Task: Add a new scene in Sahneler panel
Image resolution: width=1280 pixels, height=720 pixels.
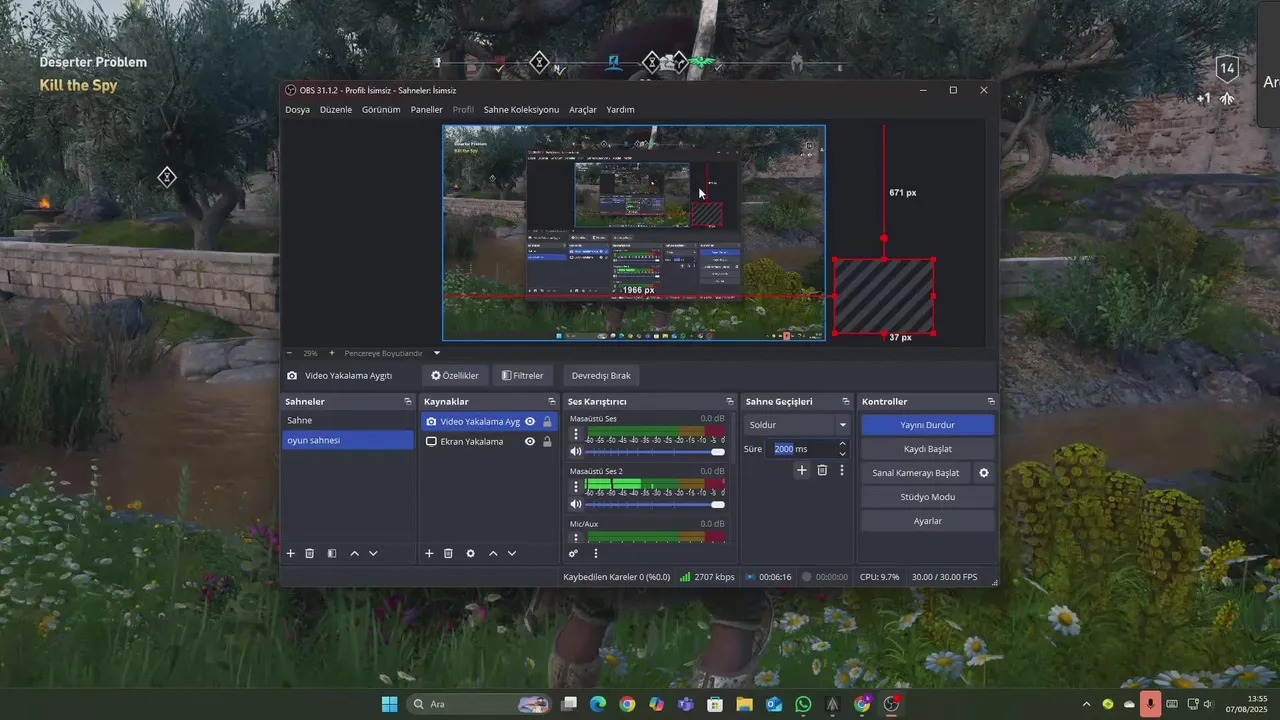Action: point(291,553)
